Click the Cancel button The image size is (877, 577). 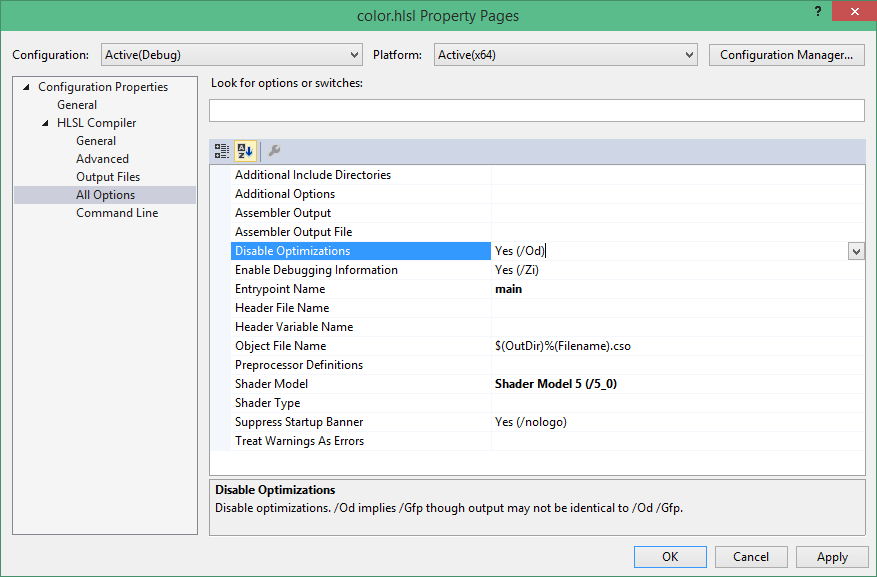[750, 557]
